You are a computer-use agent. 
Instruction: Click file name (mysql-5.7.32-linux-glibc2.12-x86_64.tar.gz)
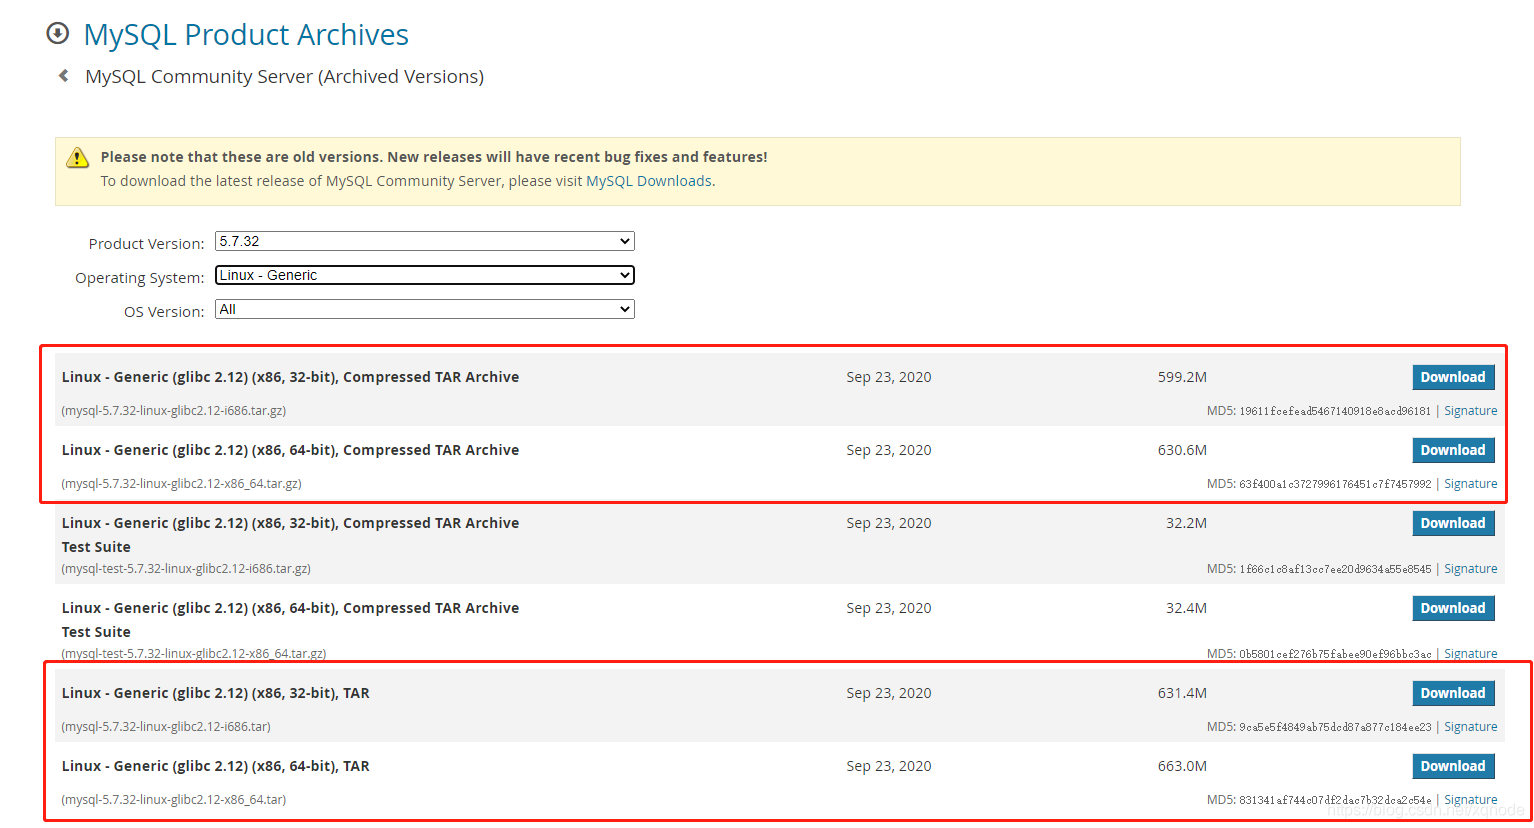coord(181,484)
